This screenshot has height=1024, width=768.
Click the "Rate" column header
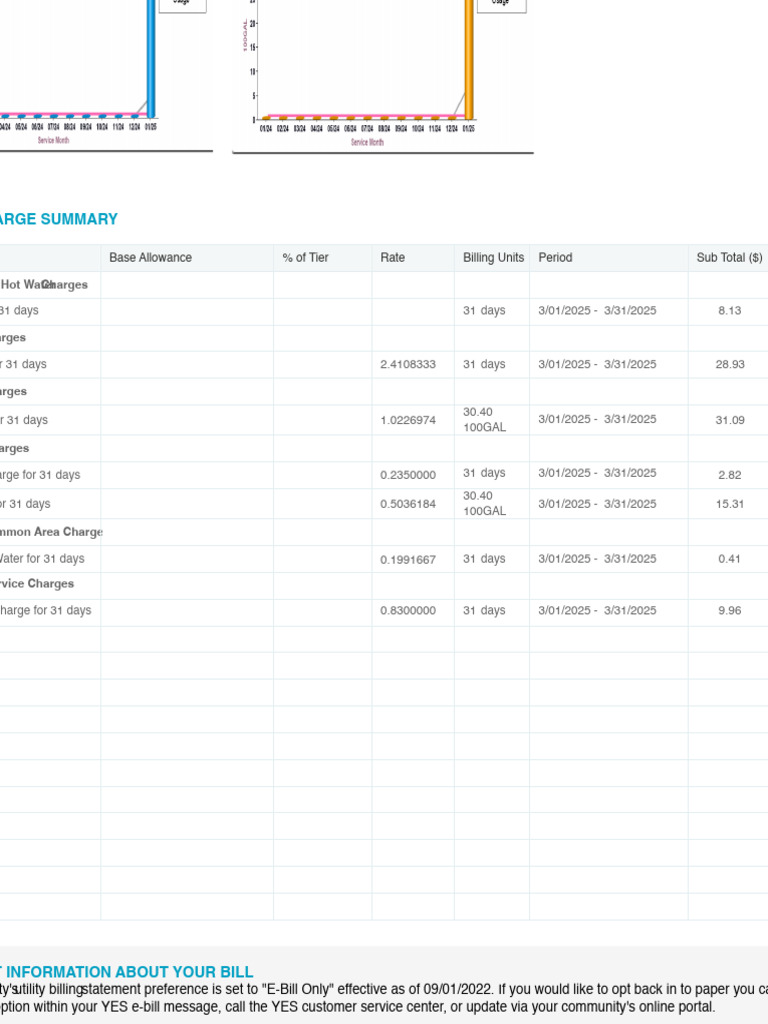tap(392, 257)
